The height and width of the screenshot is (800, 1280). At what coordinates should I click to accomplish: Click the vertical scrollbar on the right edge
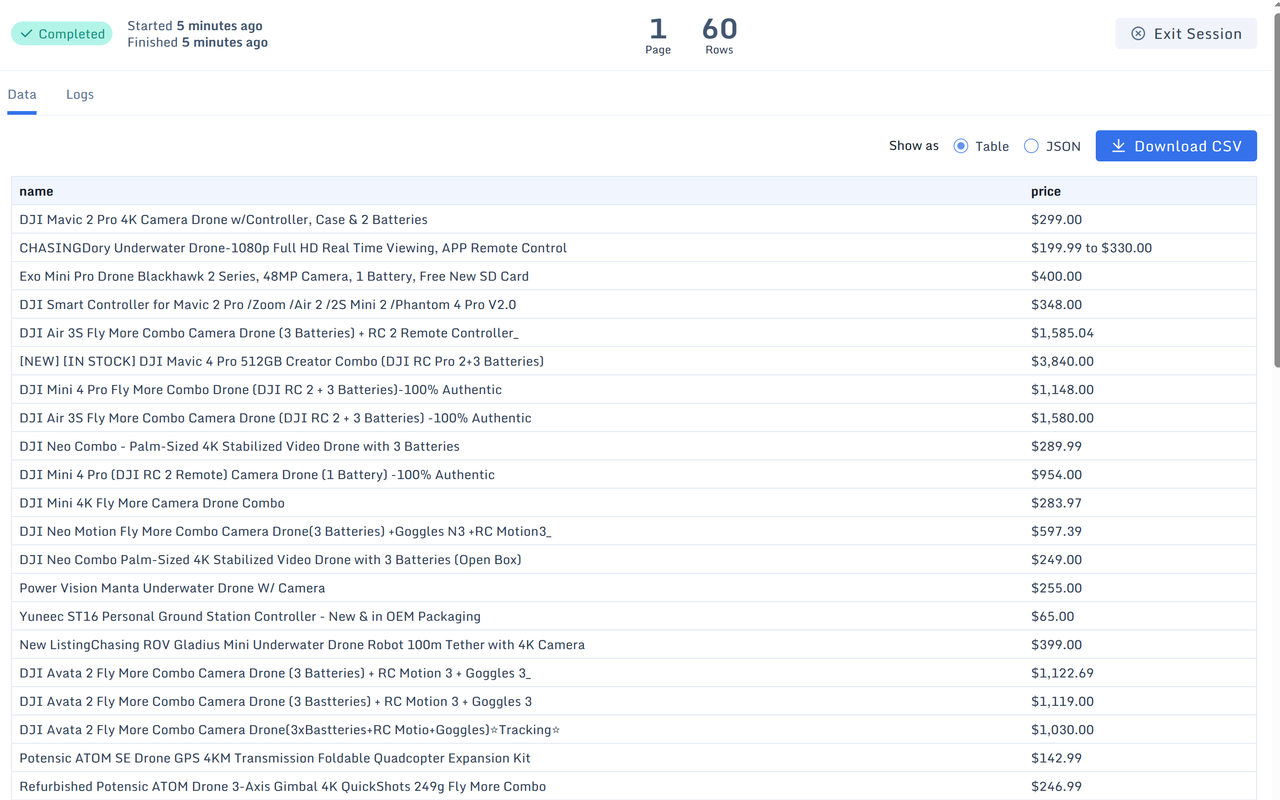[1275, 200]
